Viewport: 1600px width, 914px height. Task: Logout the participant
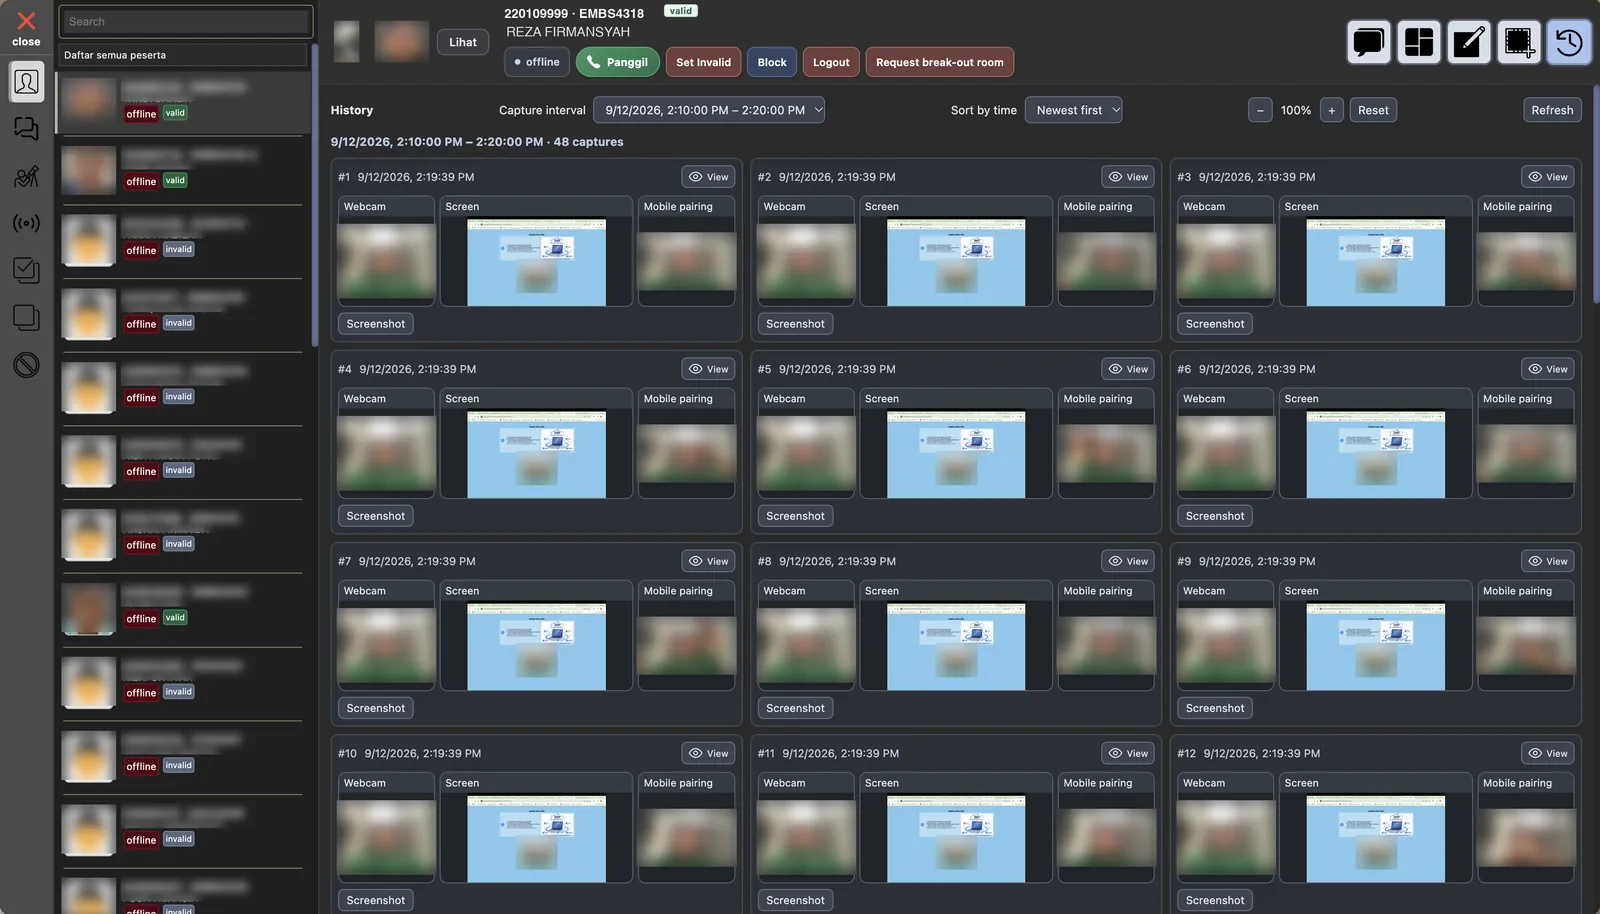(831, 62)
